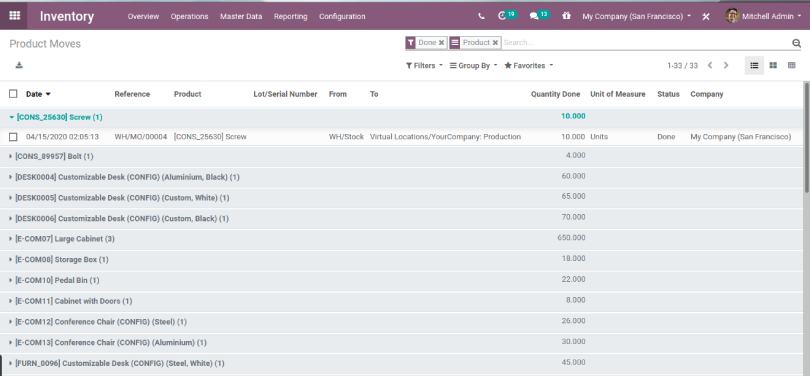Click the gift icon in top bar
The width and height of the screenshot is (810, 376).
point(566,16)
